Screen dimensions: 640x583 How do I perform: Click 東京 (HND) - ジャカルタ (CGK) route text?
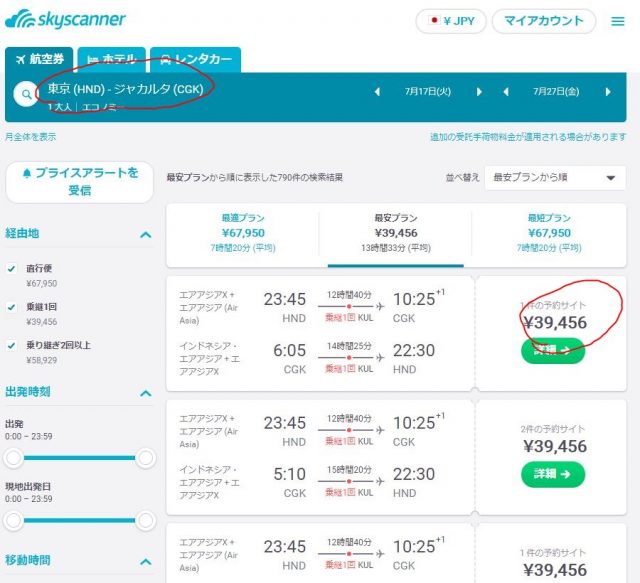click(125, 89)
